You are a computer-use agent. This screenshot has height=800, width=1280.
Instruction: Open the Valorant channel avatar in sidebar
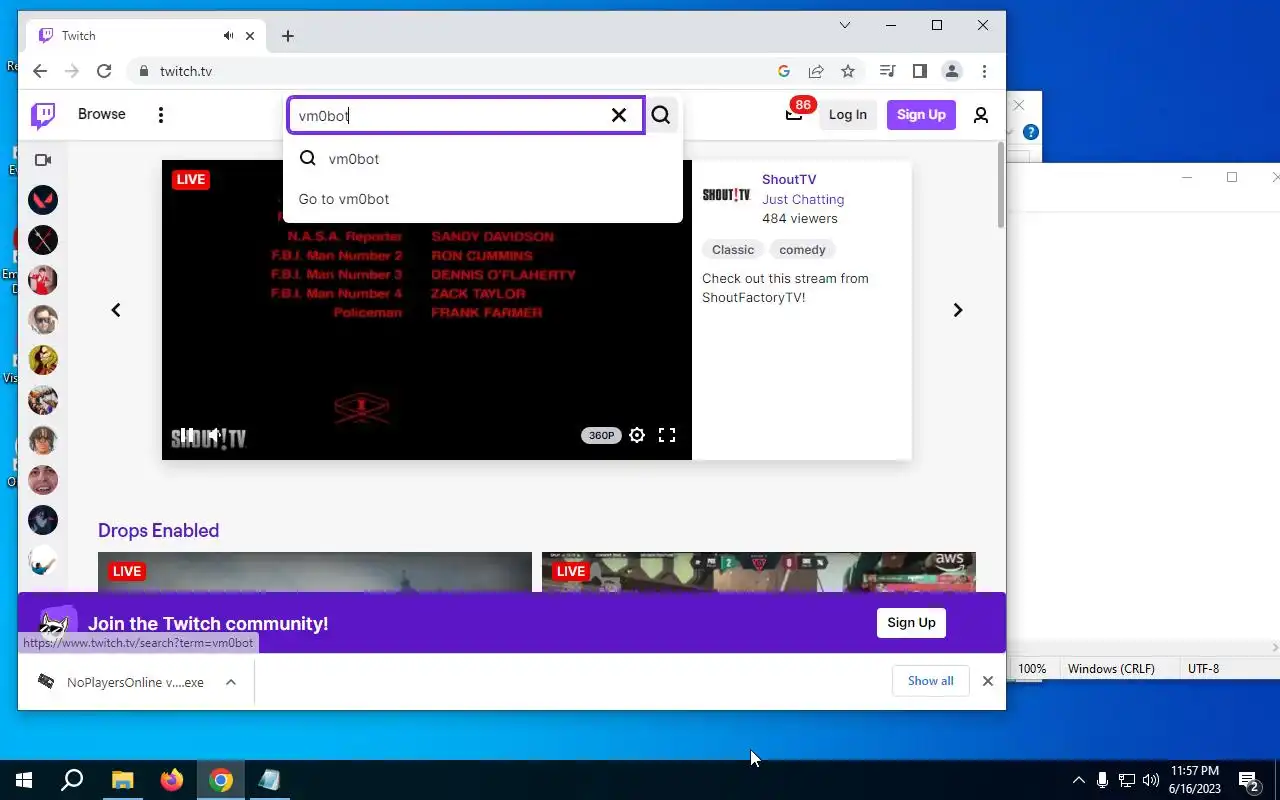pos(43,200)
